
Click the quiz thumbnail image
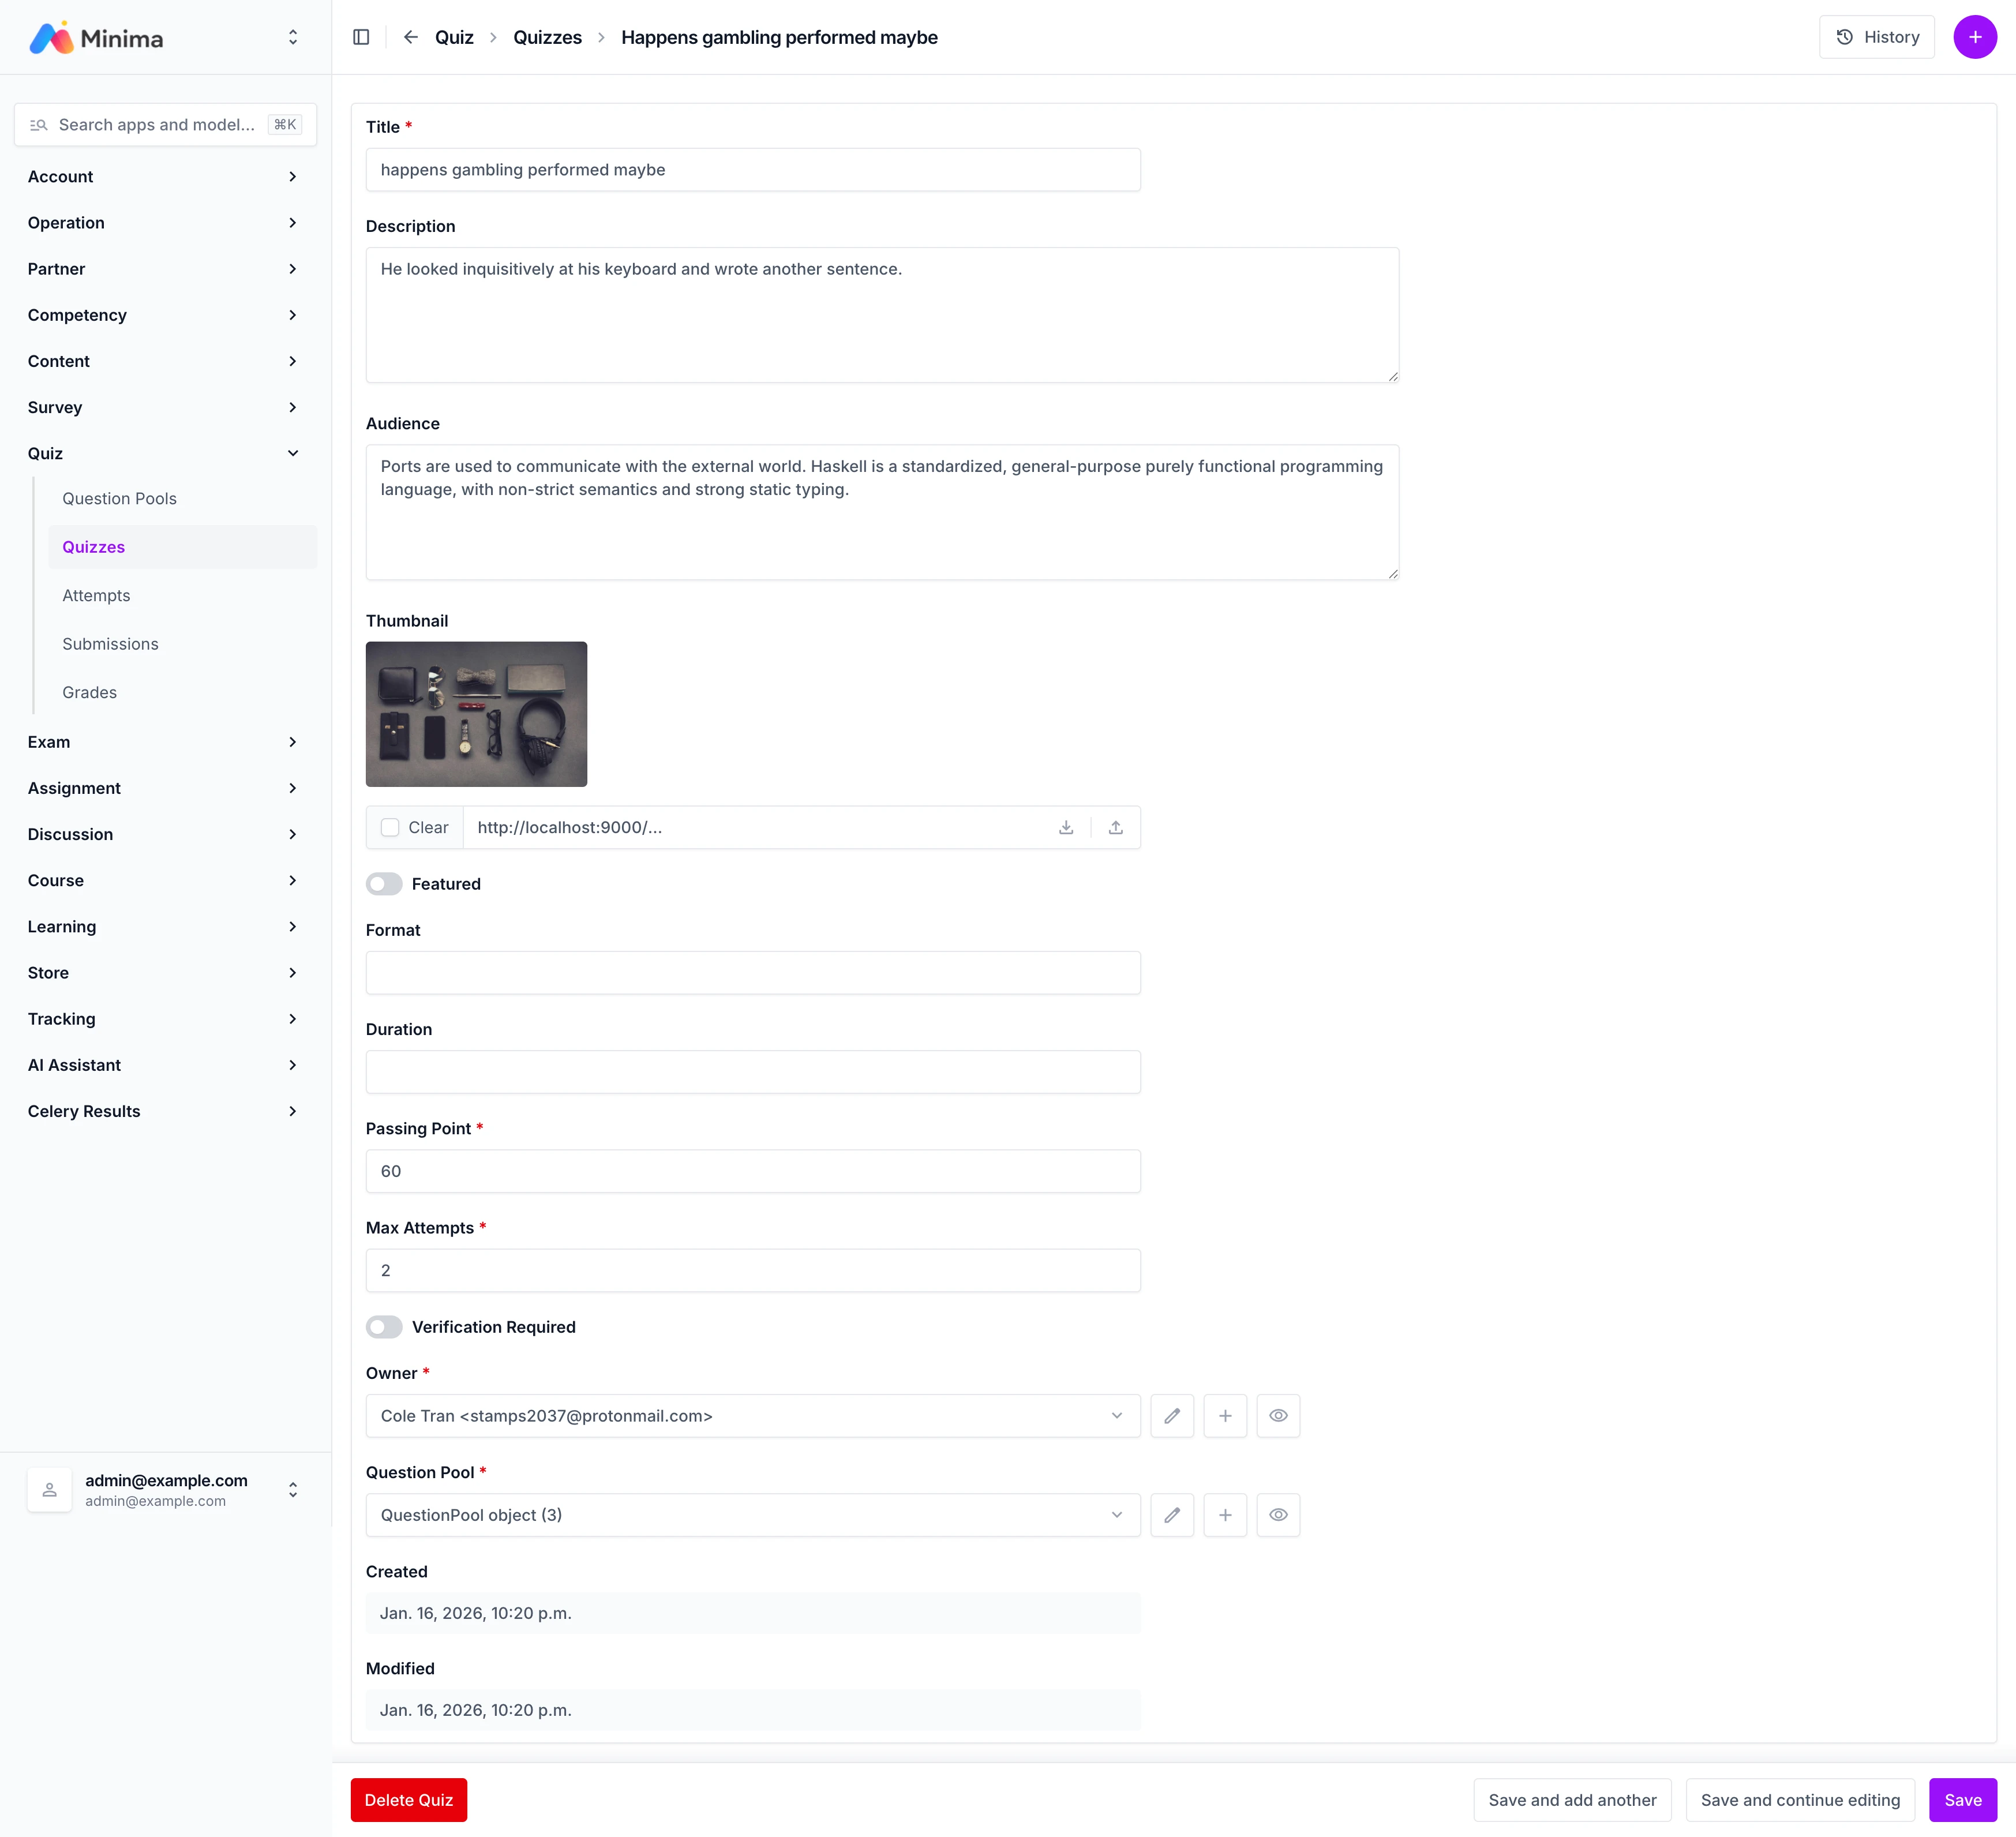coord(476,713)
